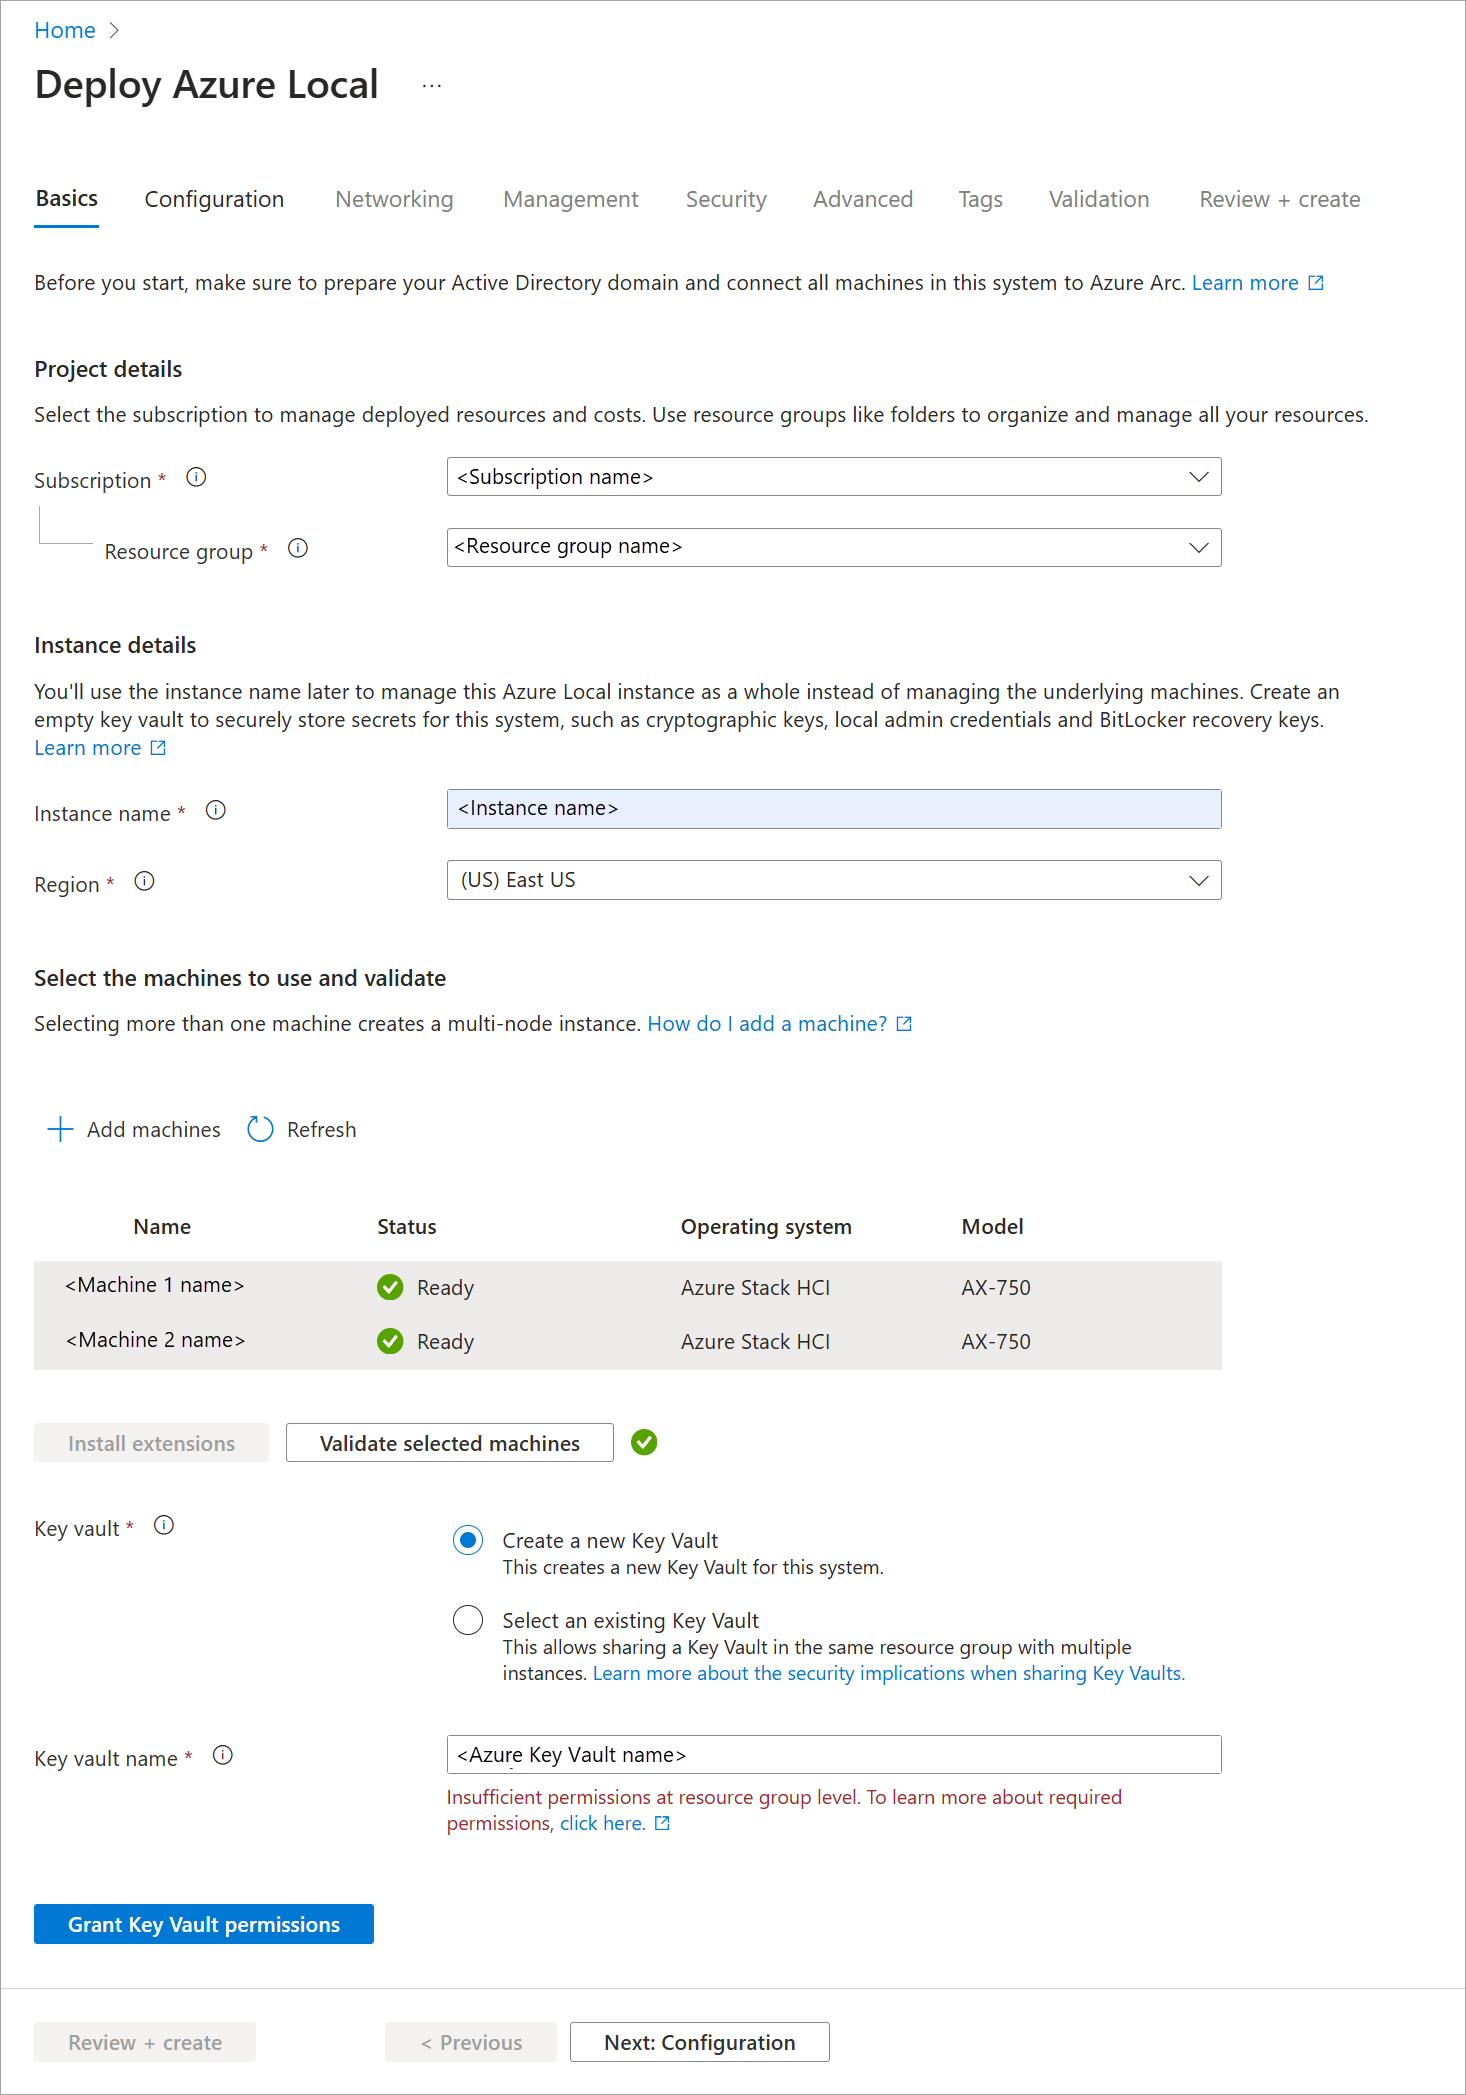Select Create a new Key Vault option
Viewport: 1466px width, 2095px height.
click(468, 1540)
